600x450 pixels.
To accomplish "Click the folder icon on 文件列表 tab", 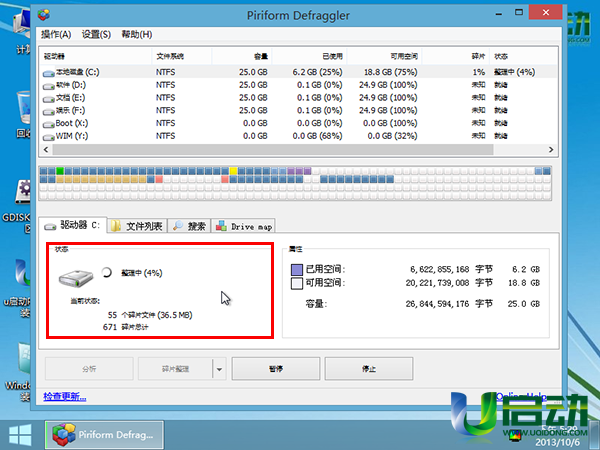I will (116, 226).
